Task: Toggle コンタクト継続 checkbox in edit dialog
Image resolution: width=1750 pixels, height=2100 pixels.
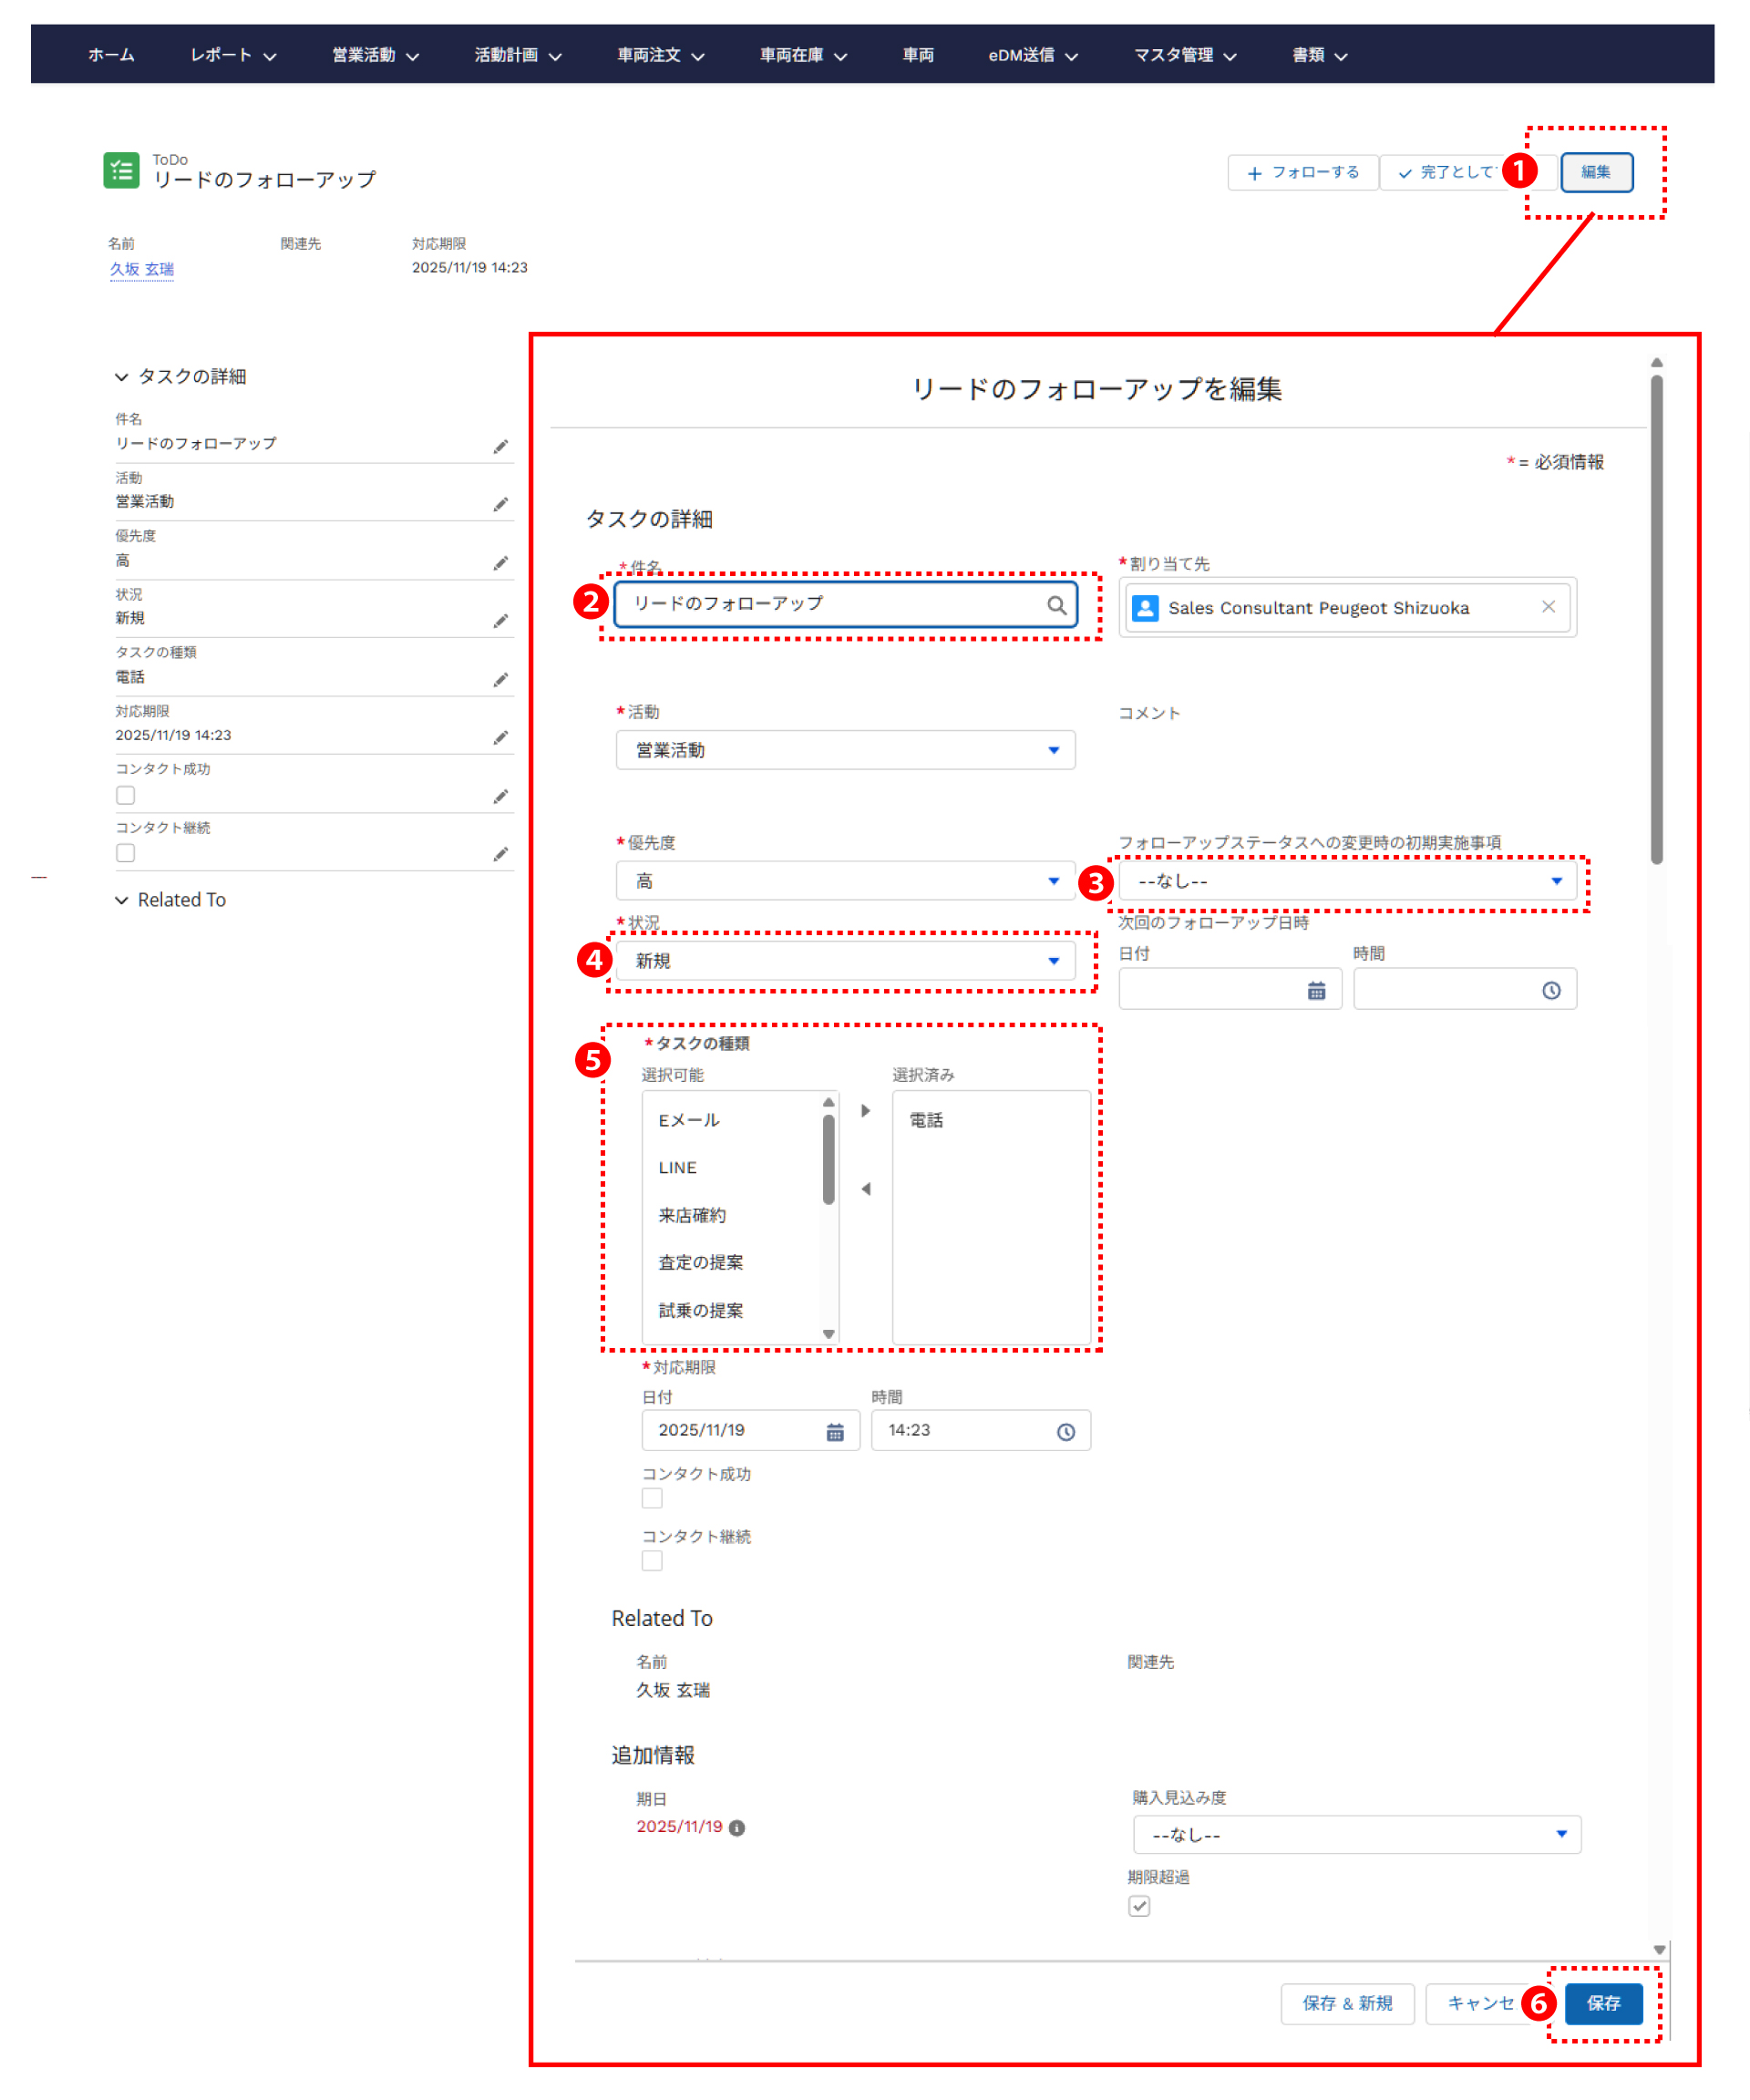Action: pyautogui.click(x=652, y=1561)
